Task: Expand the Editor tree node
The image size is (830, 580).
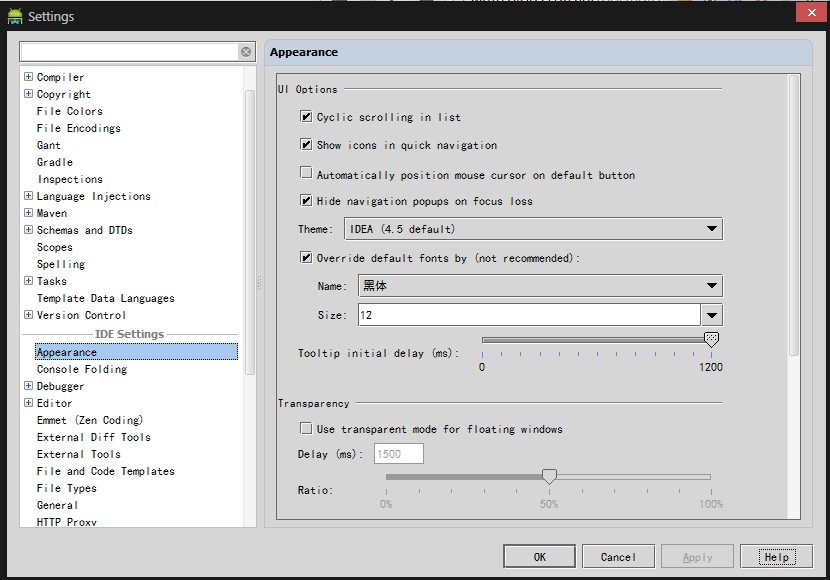Action: point(29,403)
